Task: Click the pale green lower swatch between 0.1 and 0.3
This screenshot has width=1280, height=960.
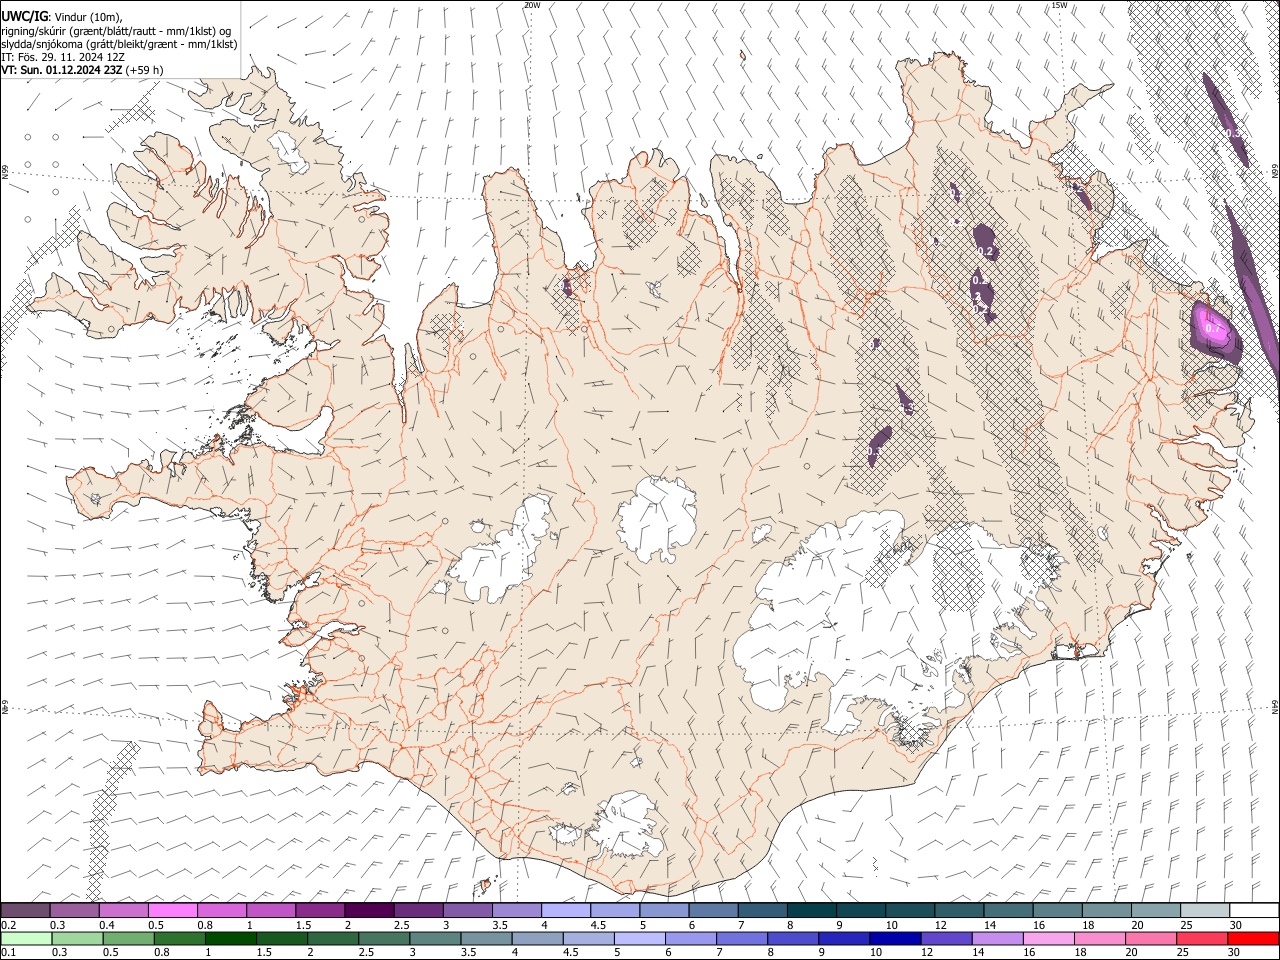Action: click(x=26, y=938)
